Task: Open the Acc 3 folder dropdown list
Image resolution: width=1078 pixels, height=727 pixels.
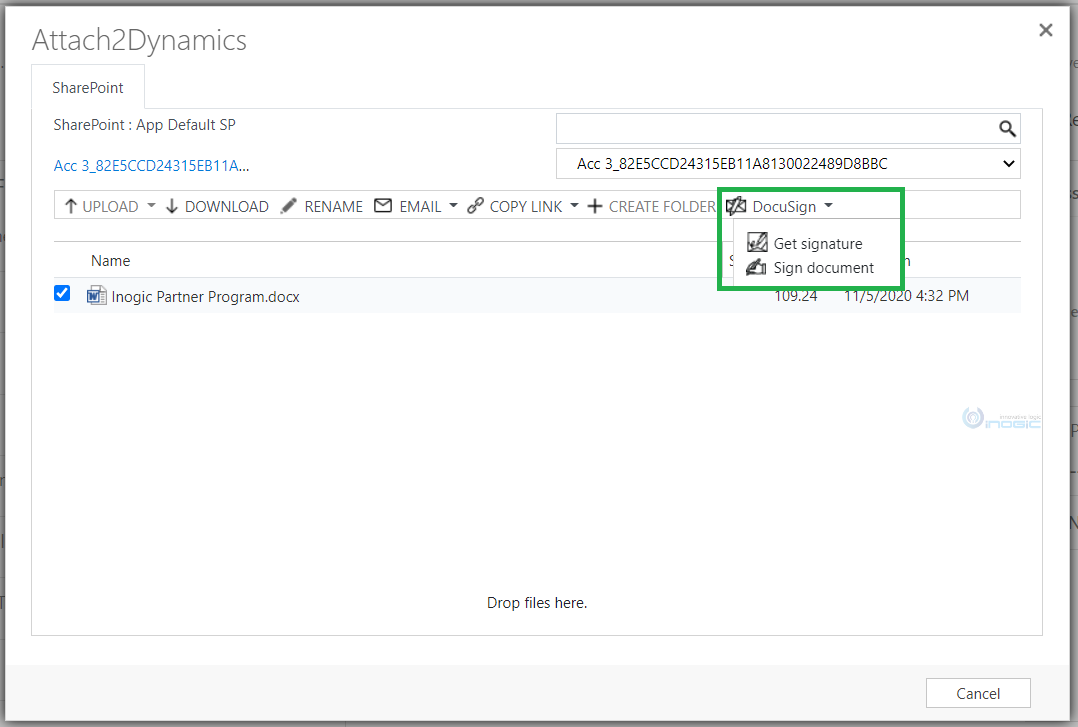Action: coord(788,164)
